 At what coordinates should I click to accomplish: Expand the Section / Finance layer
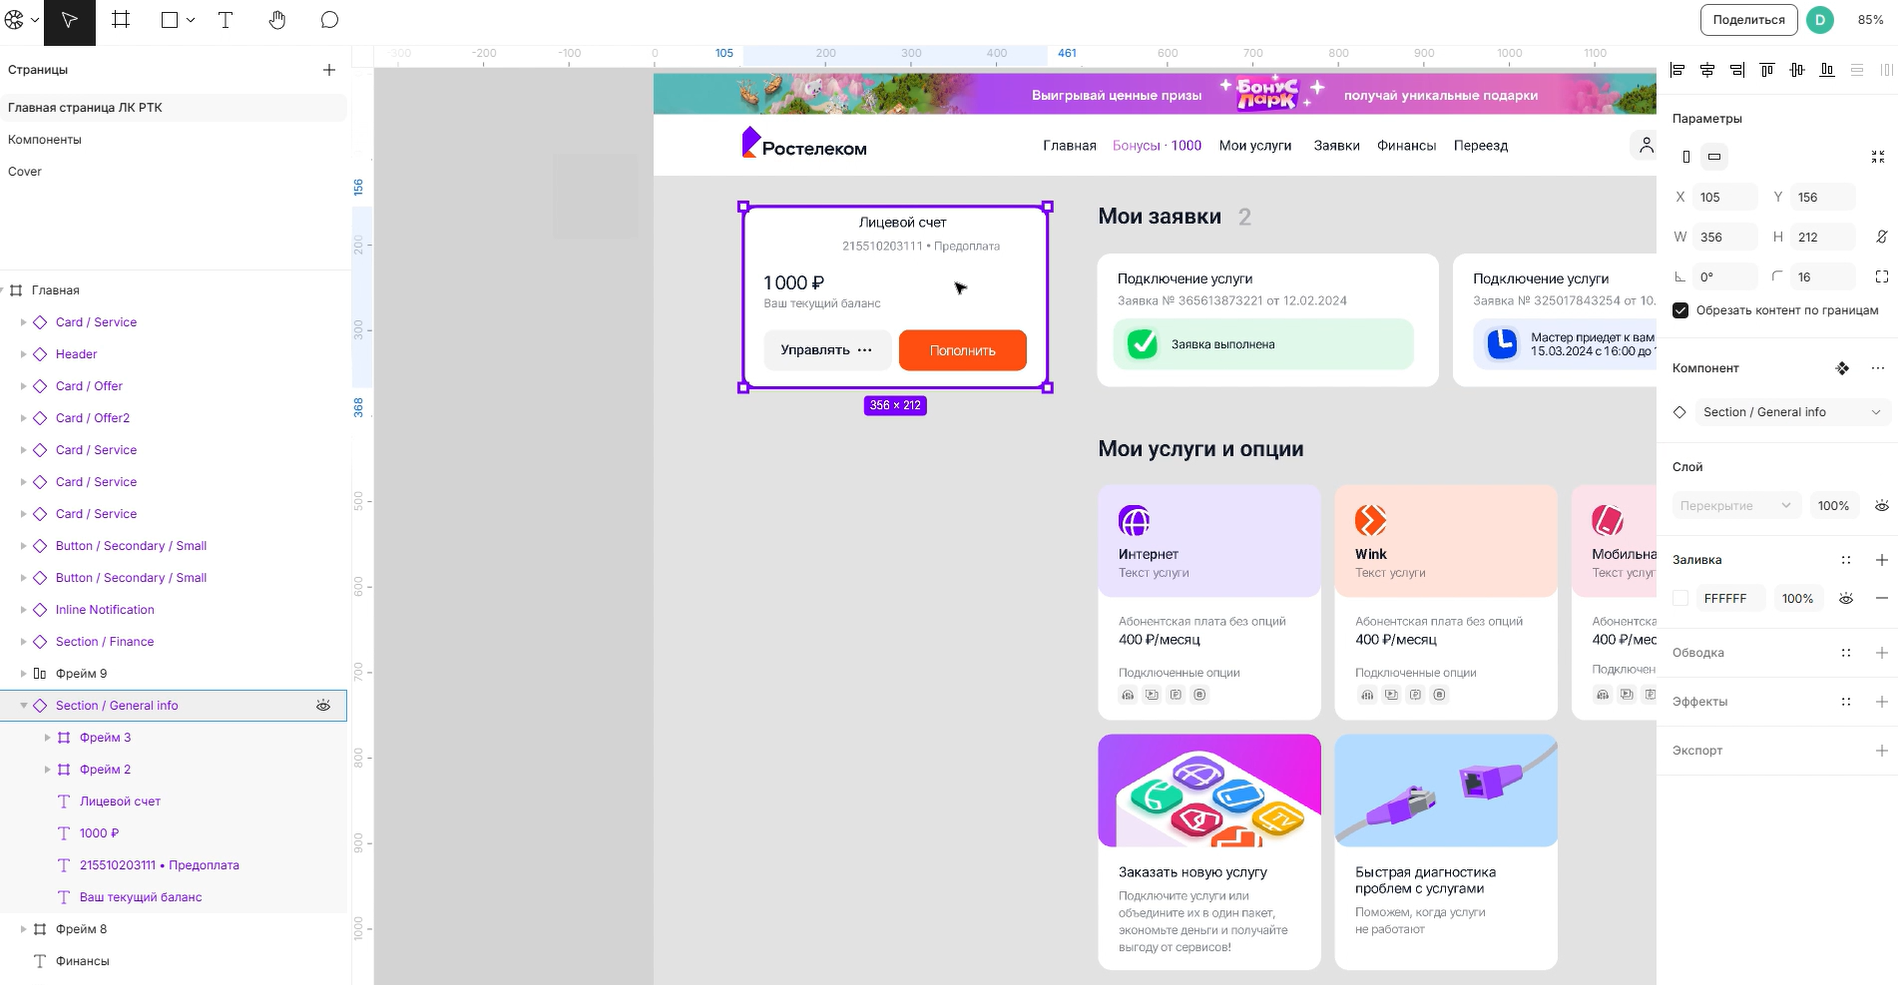[23, 641]
